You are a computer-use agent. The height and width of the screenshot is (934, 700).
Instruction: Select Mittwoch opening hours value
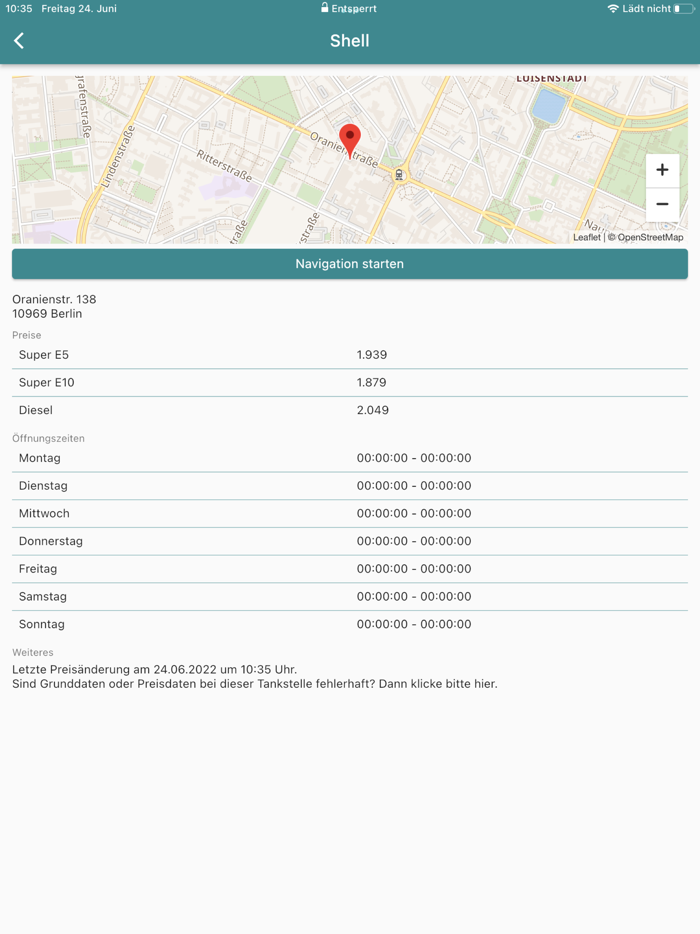414,513
